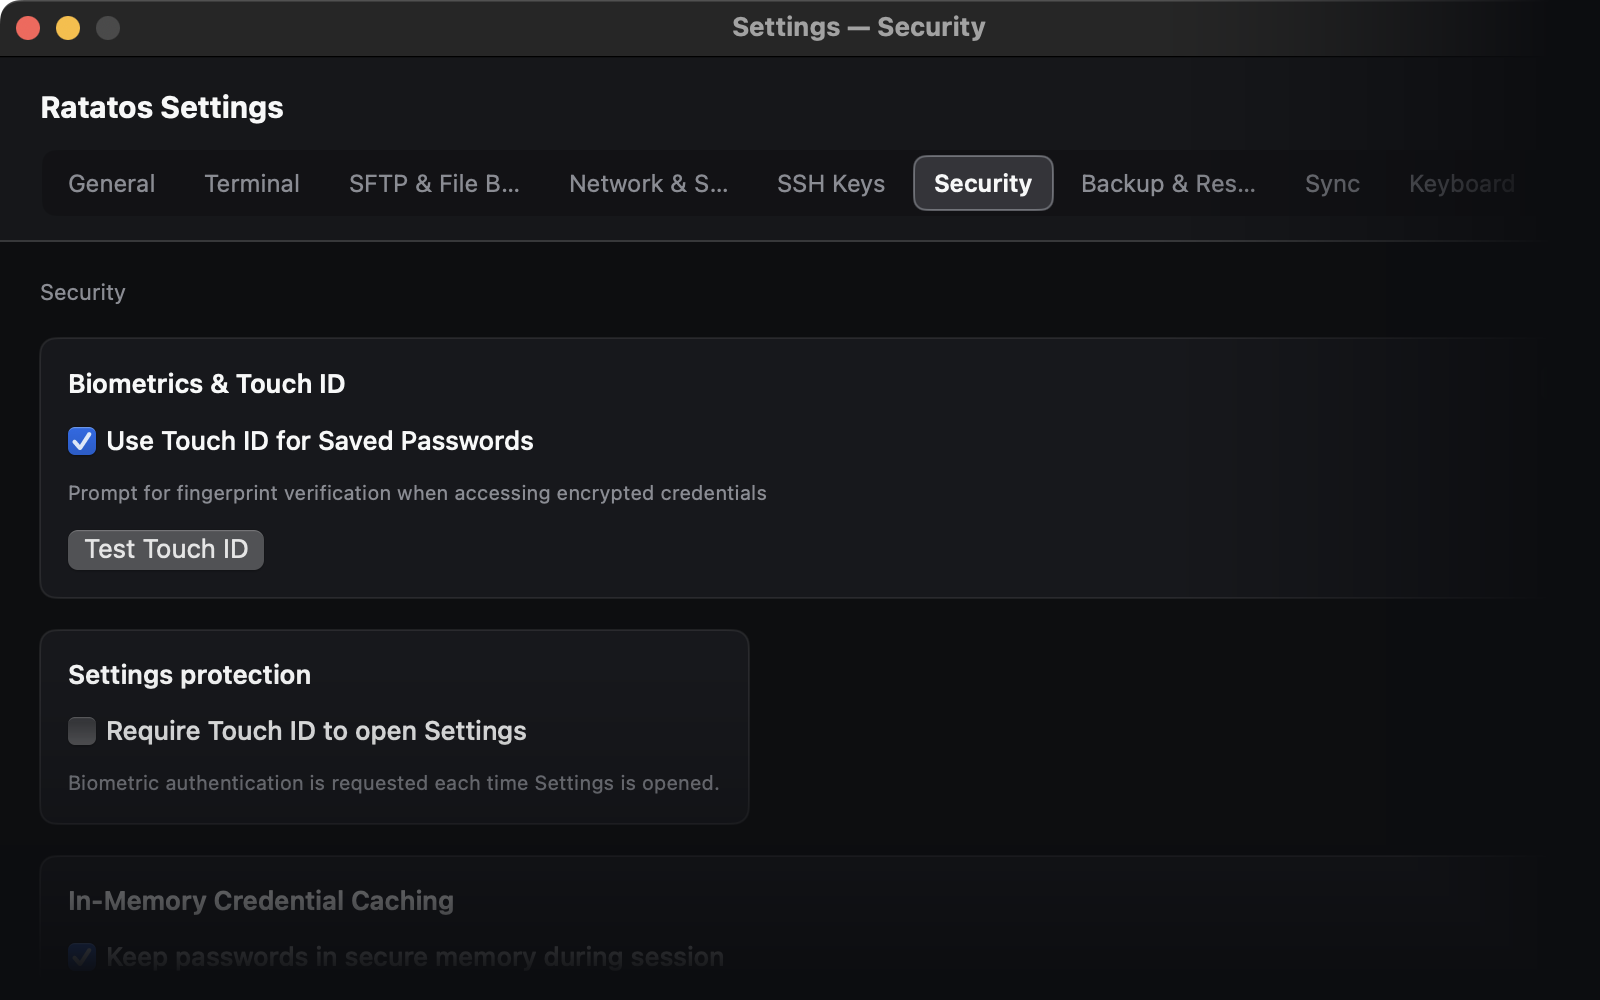Image resolution: width=1600 pixels, height=1000 pixels.
Task: Click the Biometric authentication description text
Action: (394, 783)
